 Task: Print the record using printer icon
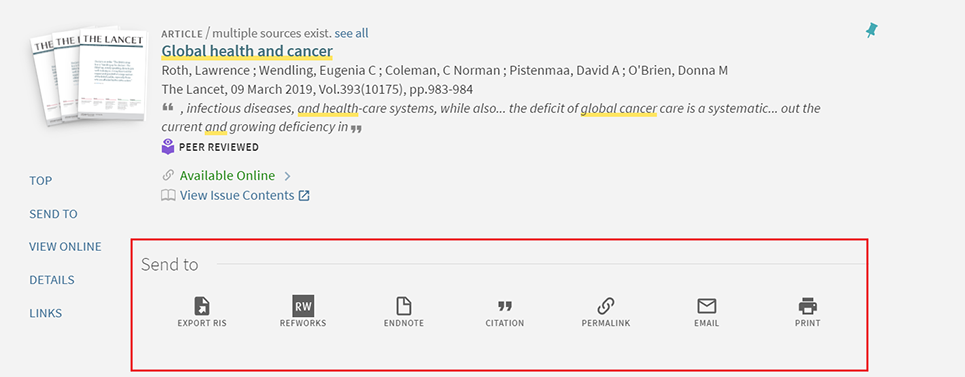[x=807, y=306]
